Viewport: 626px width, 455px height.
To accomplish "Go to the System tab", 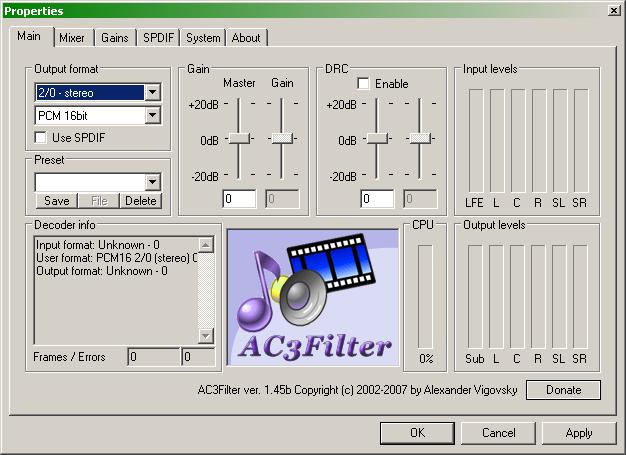I will (x=203, y=38).
